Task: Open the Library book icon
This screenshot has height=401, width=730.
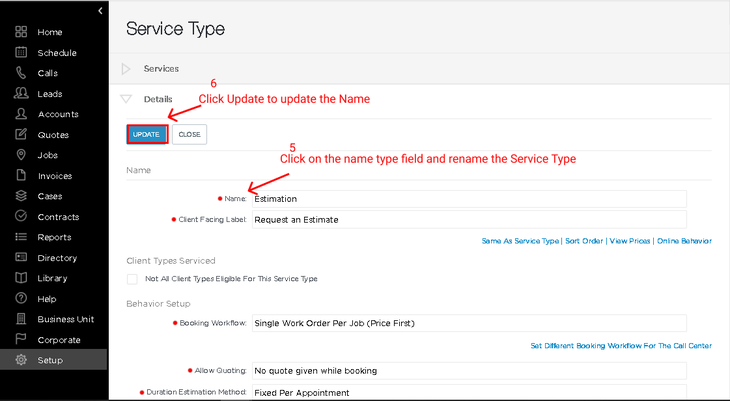Action: click(x=21, y=278)
